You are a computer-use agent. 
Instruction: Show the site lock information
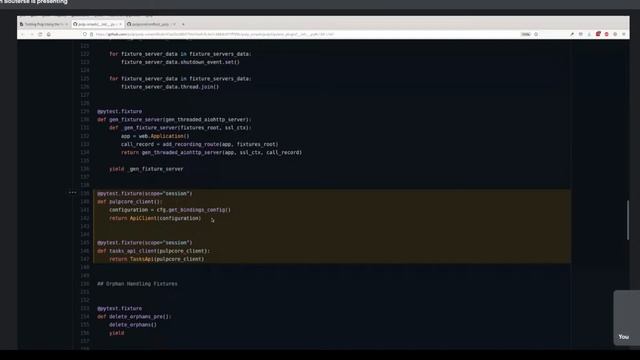click(91, 34)
